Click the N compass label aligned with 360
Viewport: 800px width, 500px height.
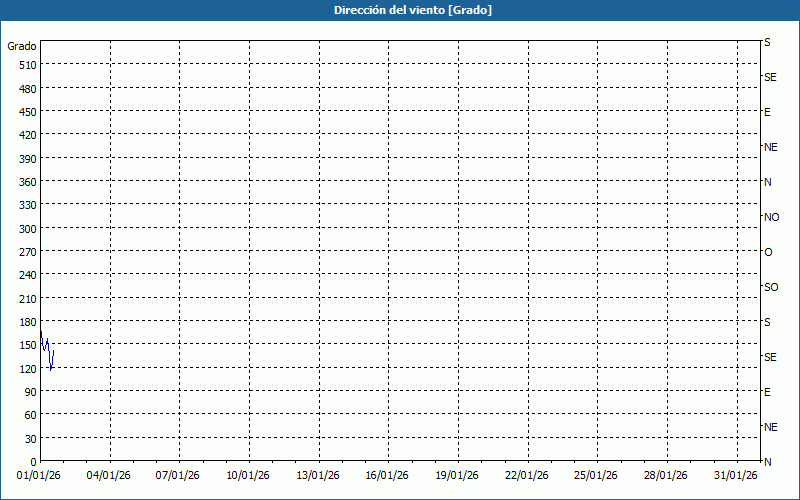pyautogui.click(x=768, y=182)
